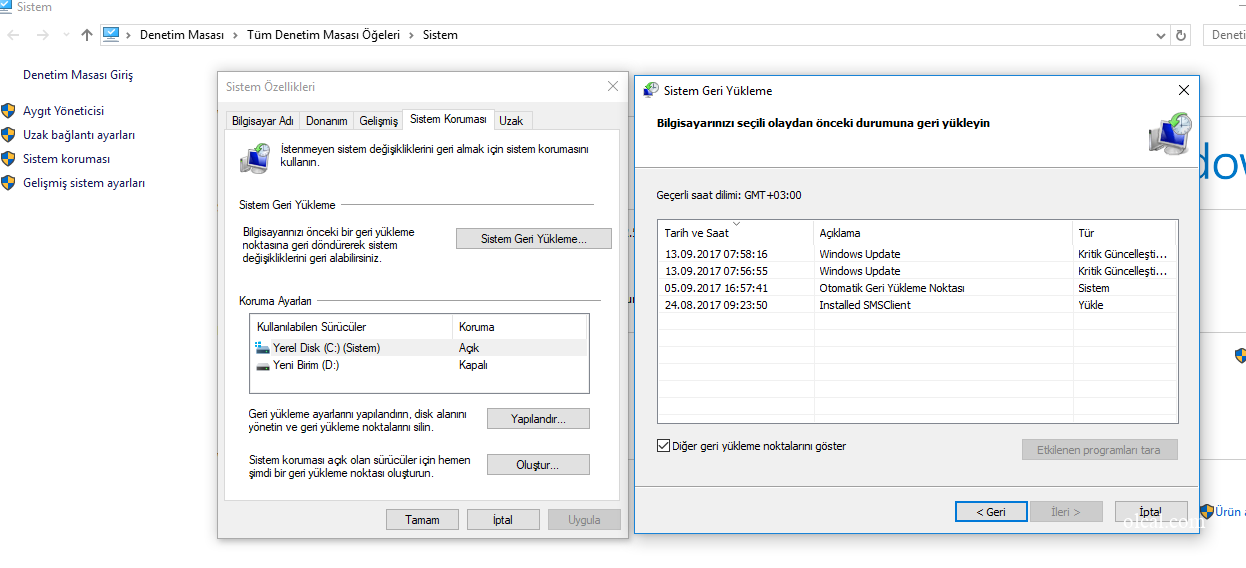Click Sistem text in breadcrumb path

tap(440, 35)
